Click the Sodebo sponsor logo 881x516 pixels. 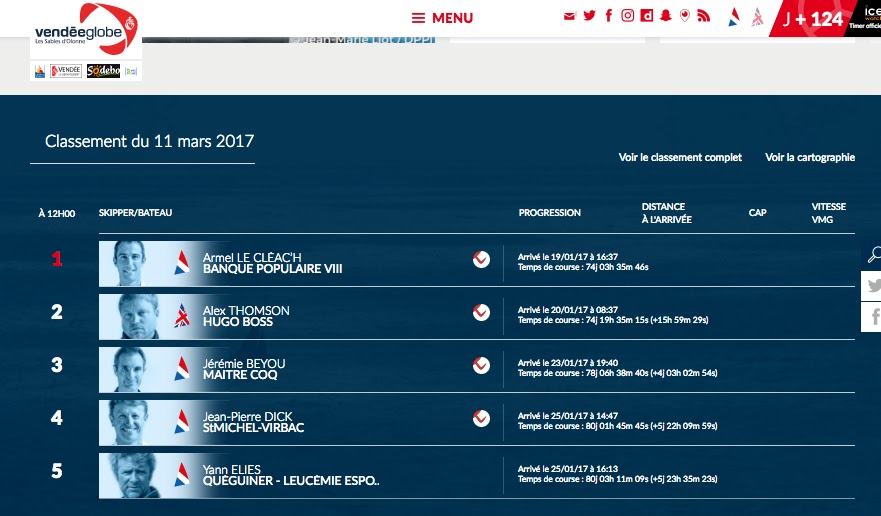[103, 71]
